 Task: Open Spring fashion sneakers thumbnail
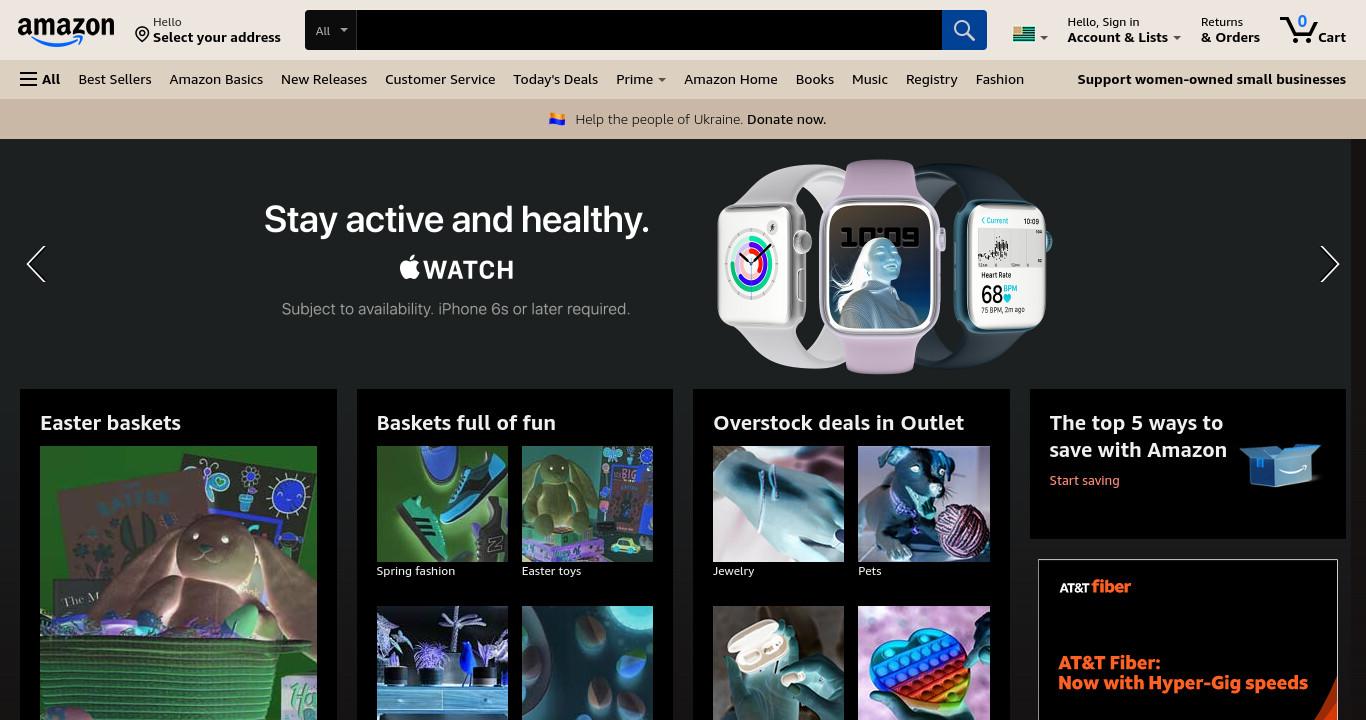point(442,504)
